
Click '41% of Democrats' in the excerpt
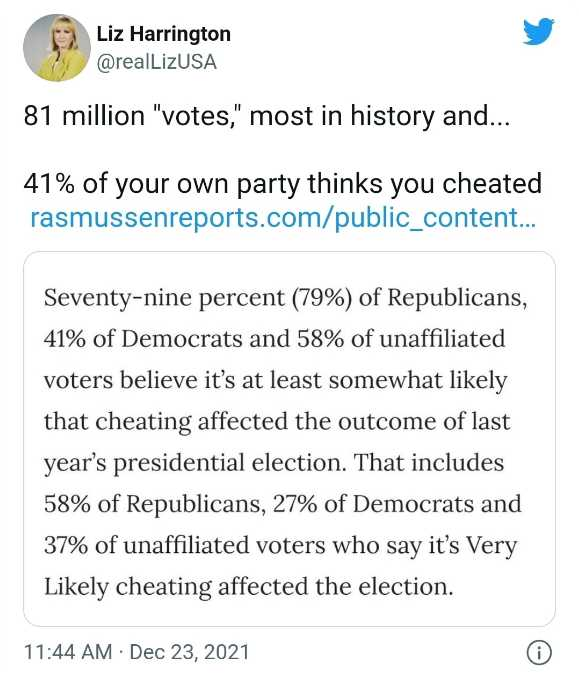coord(143,339)
